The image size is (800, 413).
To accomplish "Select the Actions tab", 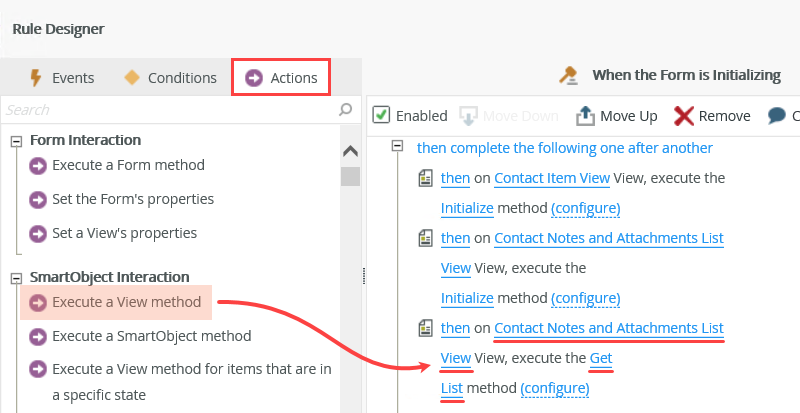I will 281,78.
